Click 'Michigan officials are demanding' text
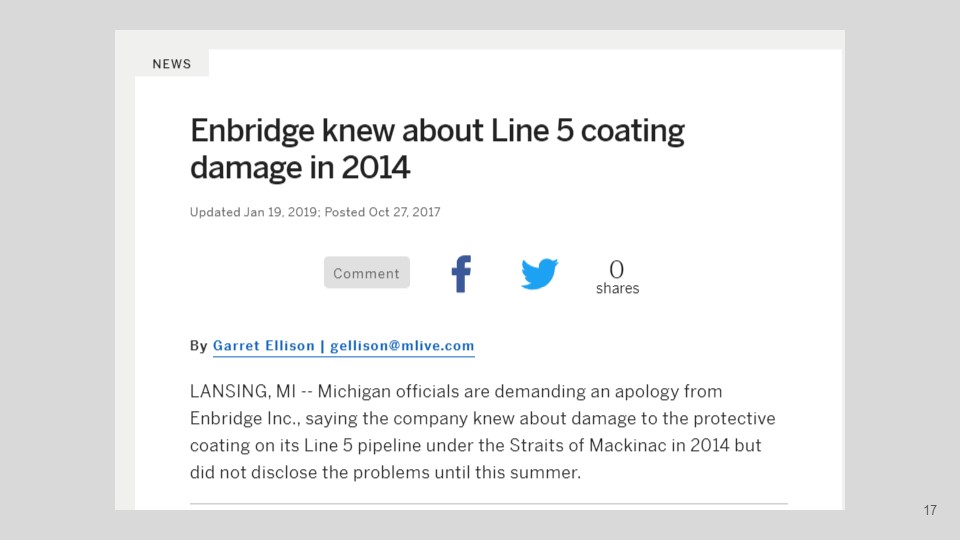960x540 pixels. pos(451,391)
